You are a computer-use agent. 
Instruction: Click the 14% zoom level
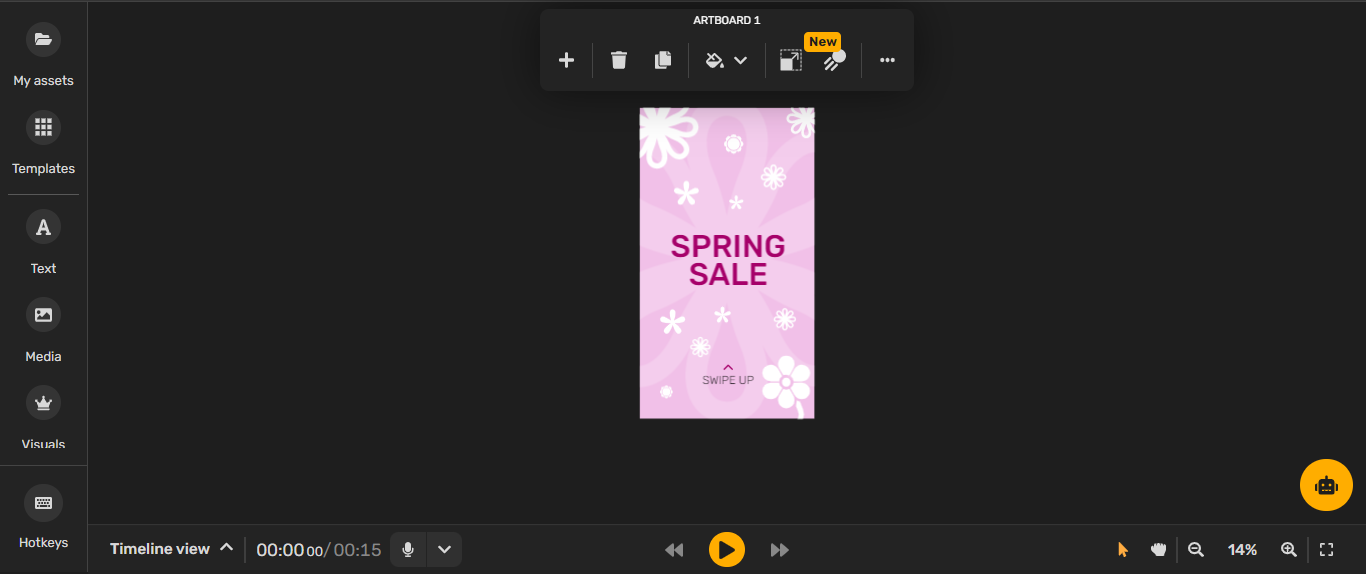(1242, 550)
